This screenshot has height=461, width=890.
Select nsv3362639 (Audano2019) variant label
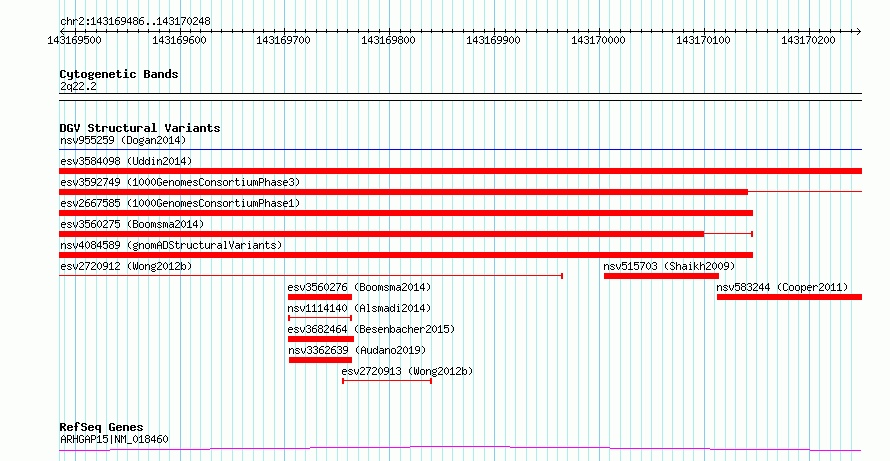click(x=357, y=350)
